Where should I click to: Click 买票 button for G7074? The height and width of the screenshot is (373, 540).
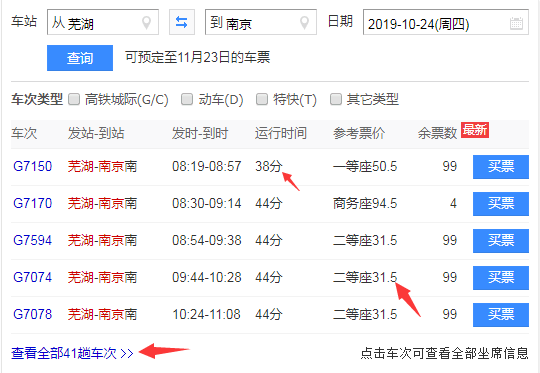point(501,278)
